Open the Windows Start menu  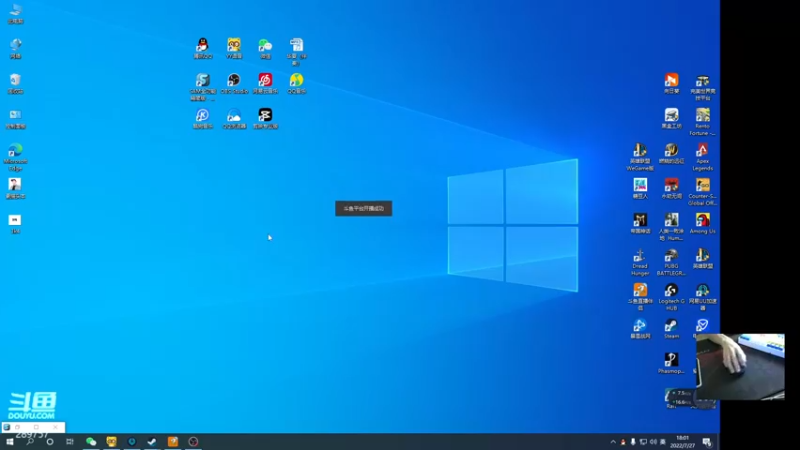(10, 442)
